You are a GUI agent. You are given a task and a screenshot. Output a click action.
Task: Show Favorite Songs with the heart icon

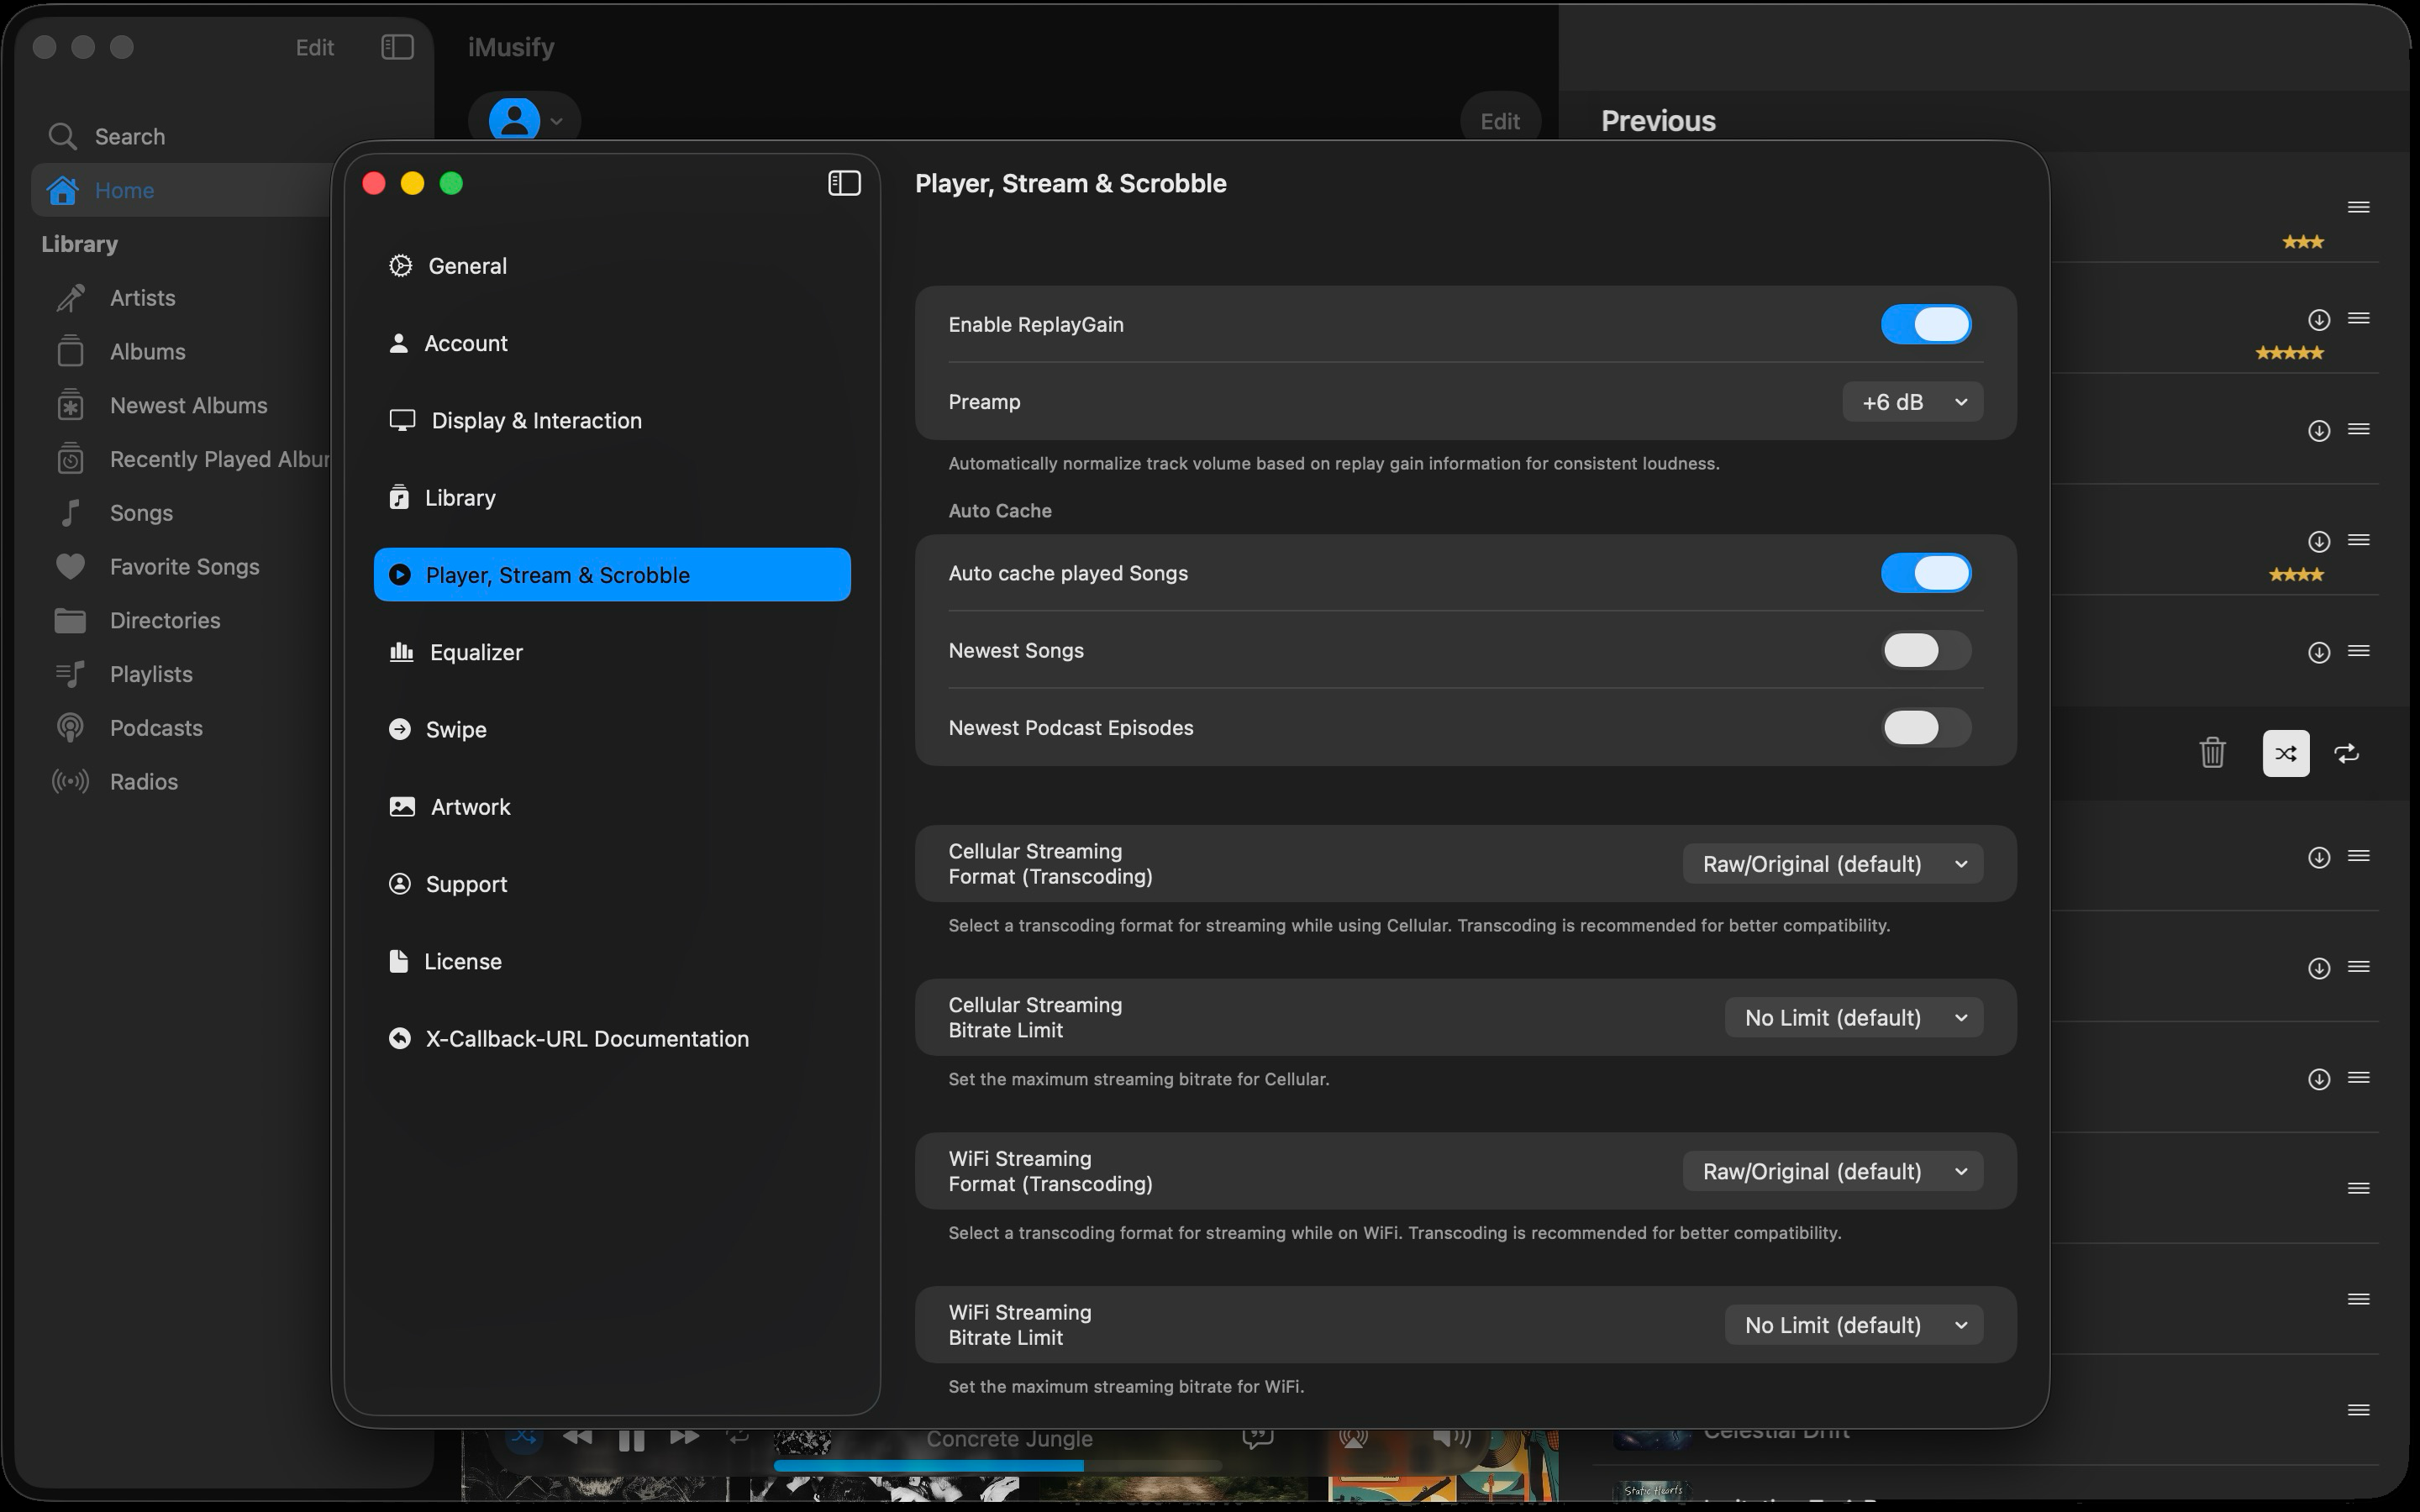(x=184, y=567)
